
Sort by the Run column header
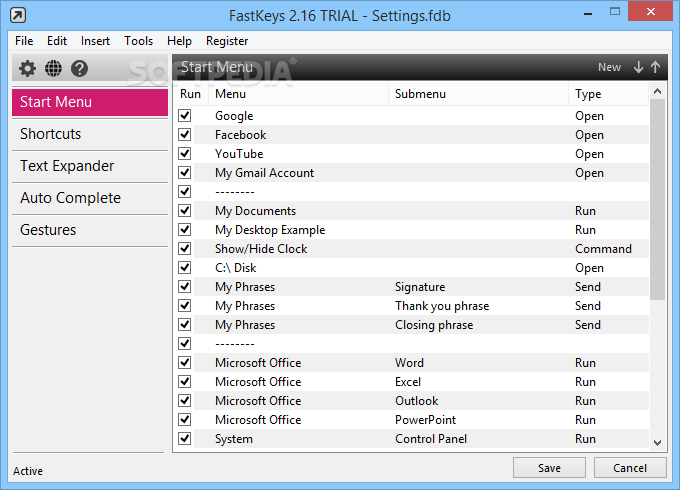(x=191, y=94)
